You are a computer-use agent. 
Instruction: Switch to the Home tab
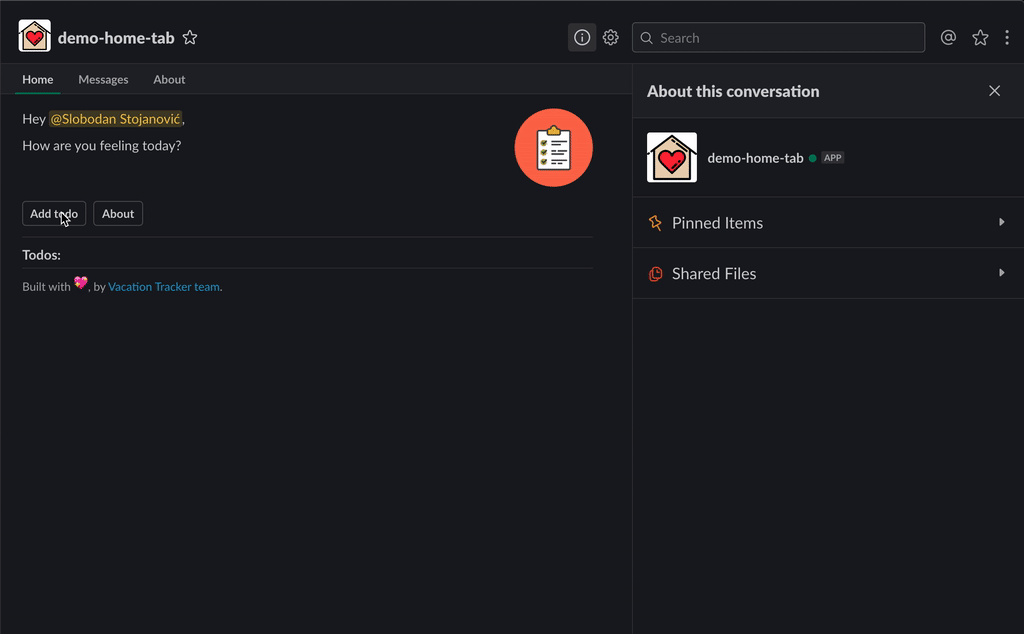[38, 80]
